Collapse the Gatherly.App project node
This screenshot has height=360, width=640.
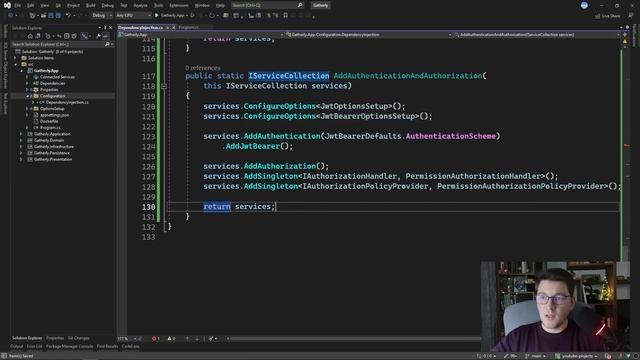coord(22,71)
